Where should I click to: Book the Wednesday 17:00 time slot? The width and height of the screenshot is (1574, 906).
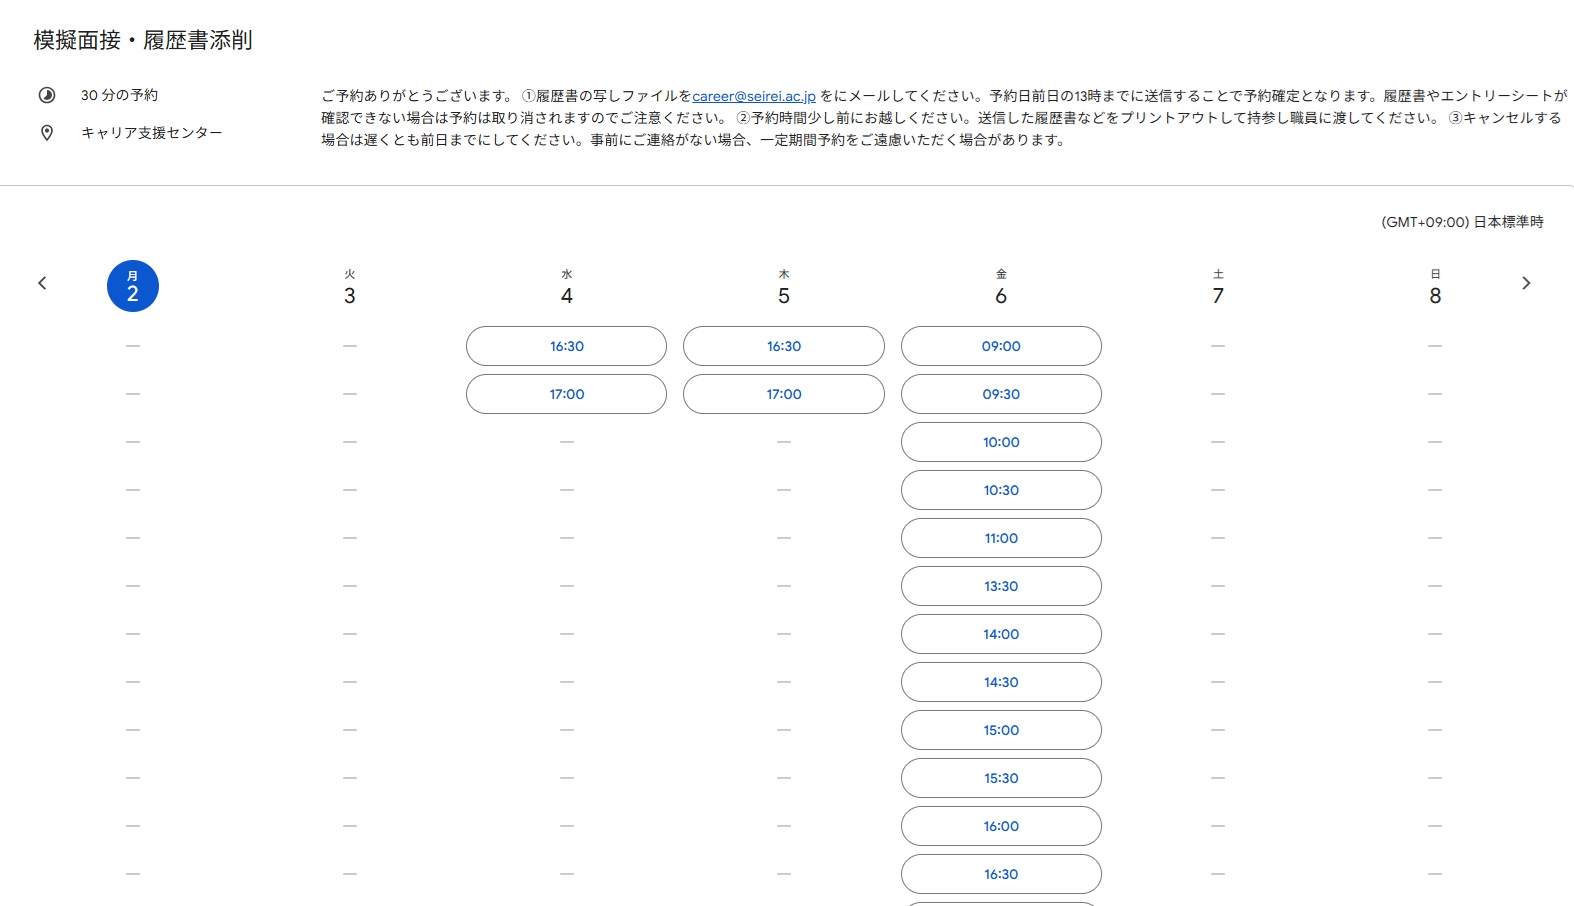566,394
